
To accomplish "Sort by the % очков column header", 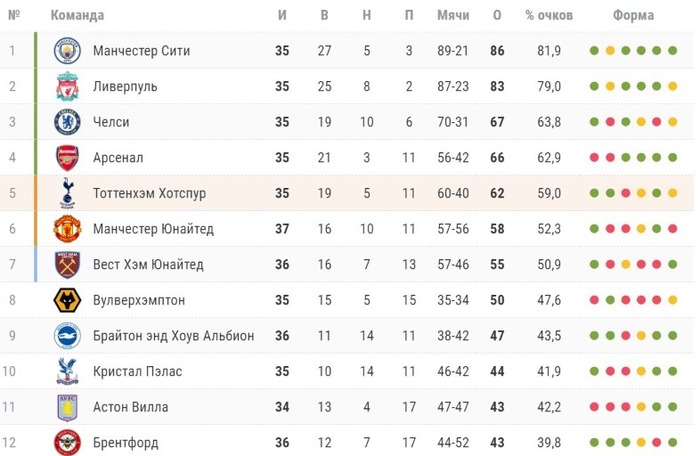I will point(549,15).
